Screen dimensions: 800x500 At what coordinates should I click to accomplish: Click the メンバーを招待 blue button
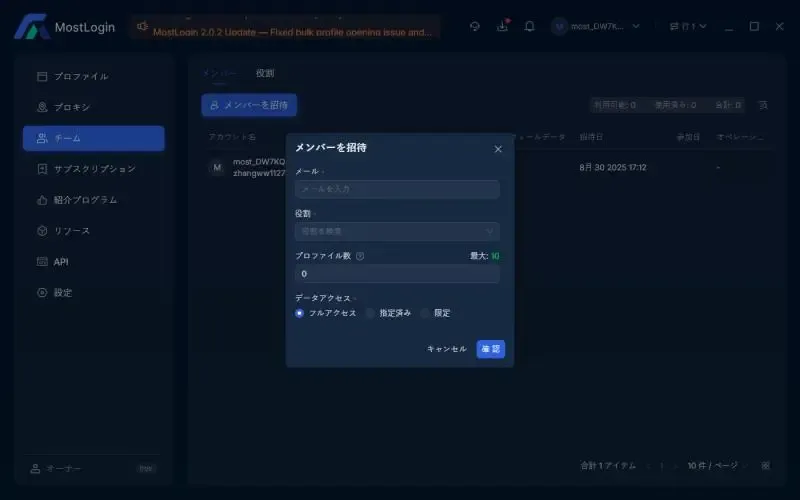[249, 105]
